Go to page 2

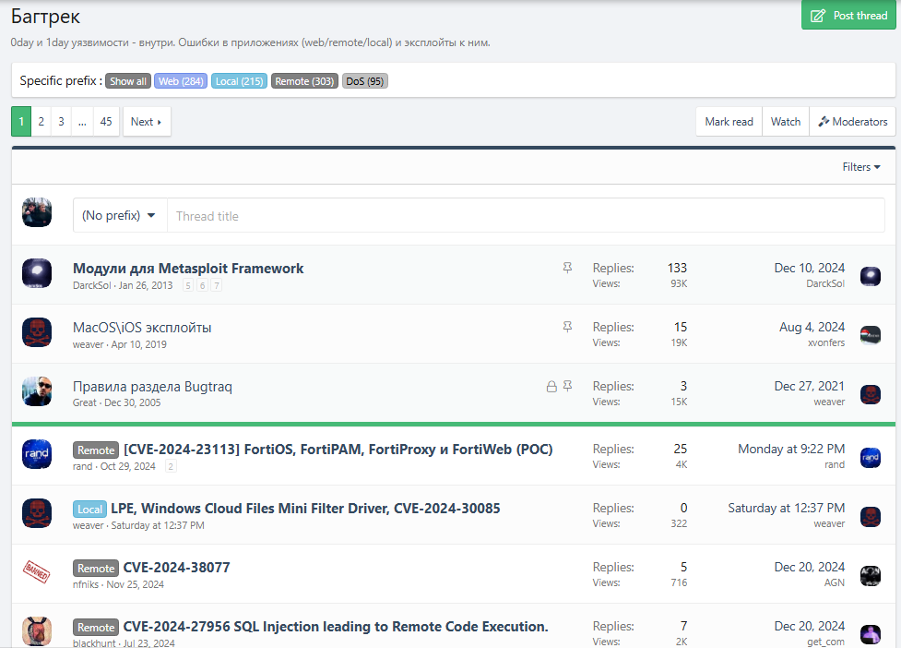[x=41, y=121]
